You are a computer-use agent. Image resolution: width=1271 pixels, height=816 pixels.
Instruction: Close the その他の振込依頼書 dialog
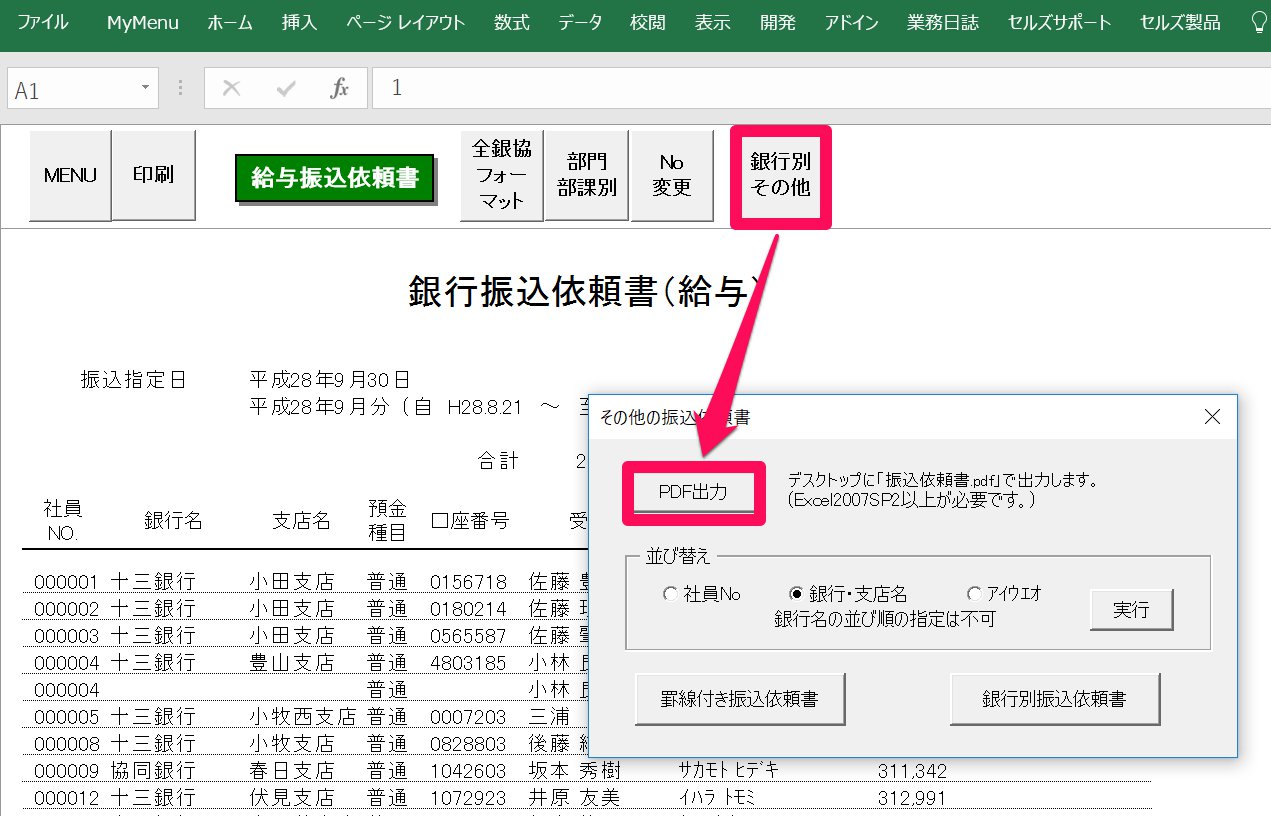pyautogui.click(x=1212, y=417)
